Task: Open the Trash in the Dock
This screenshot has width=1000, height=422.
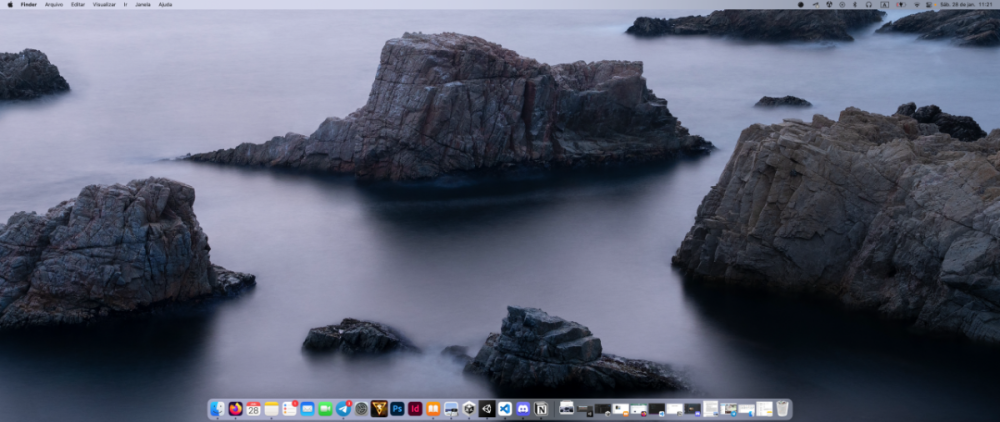Action: click(x=782, y=409)
